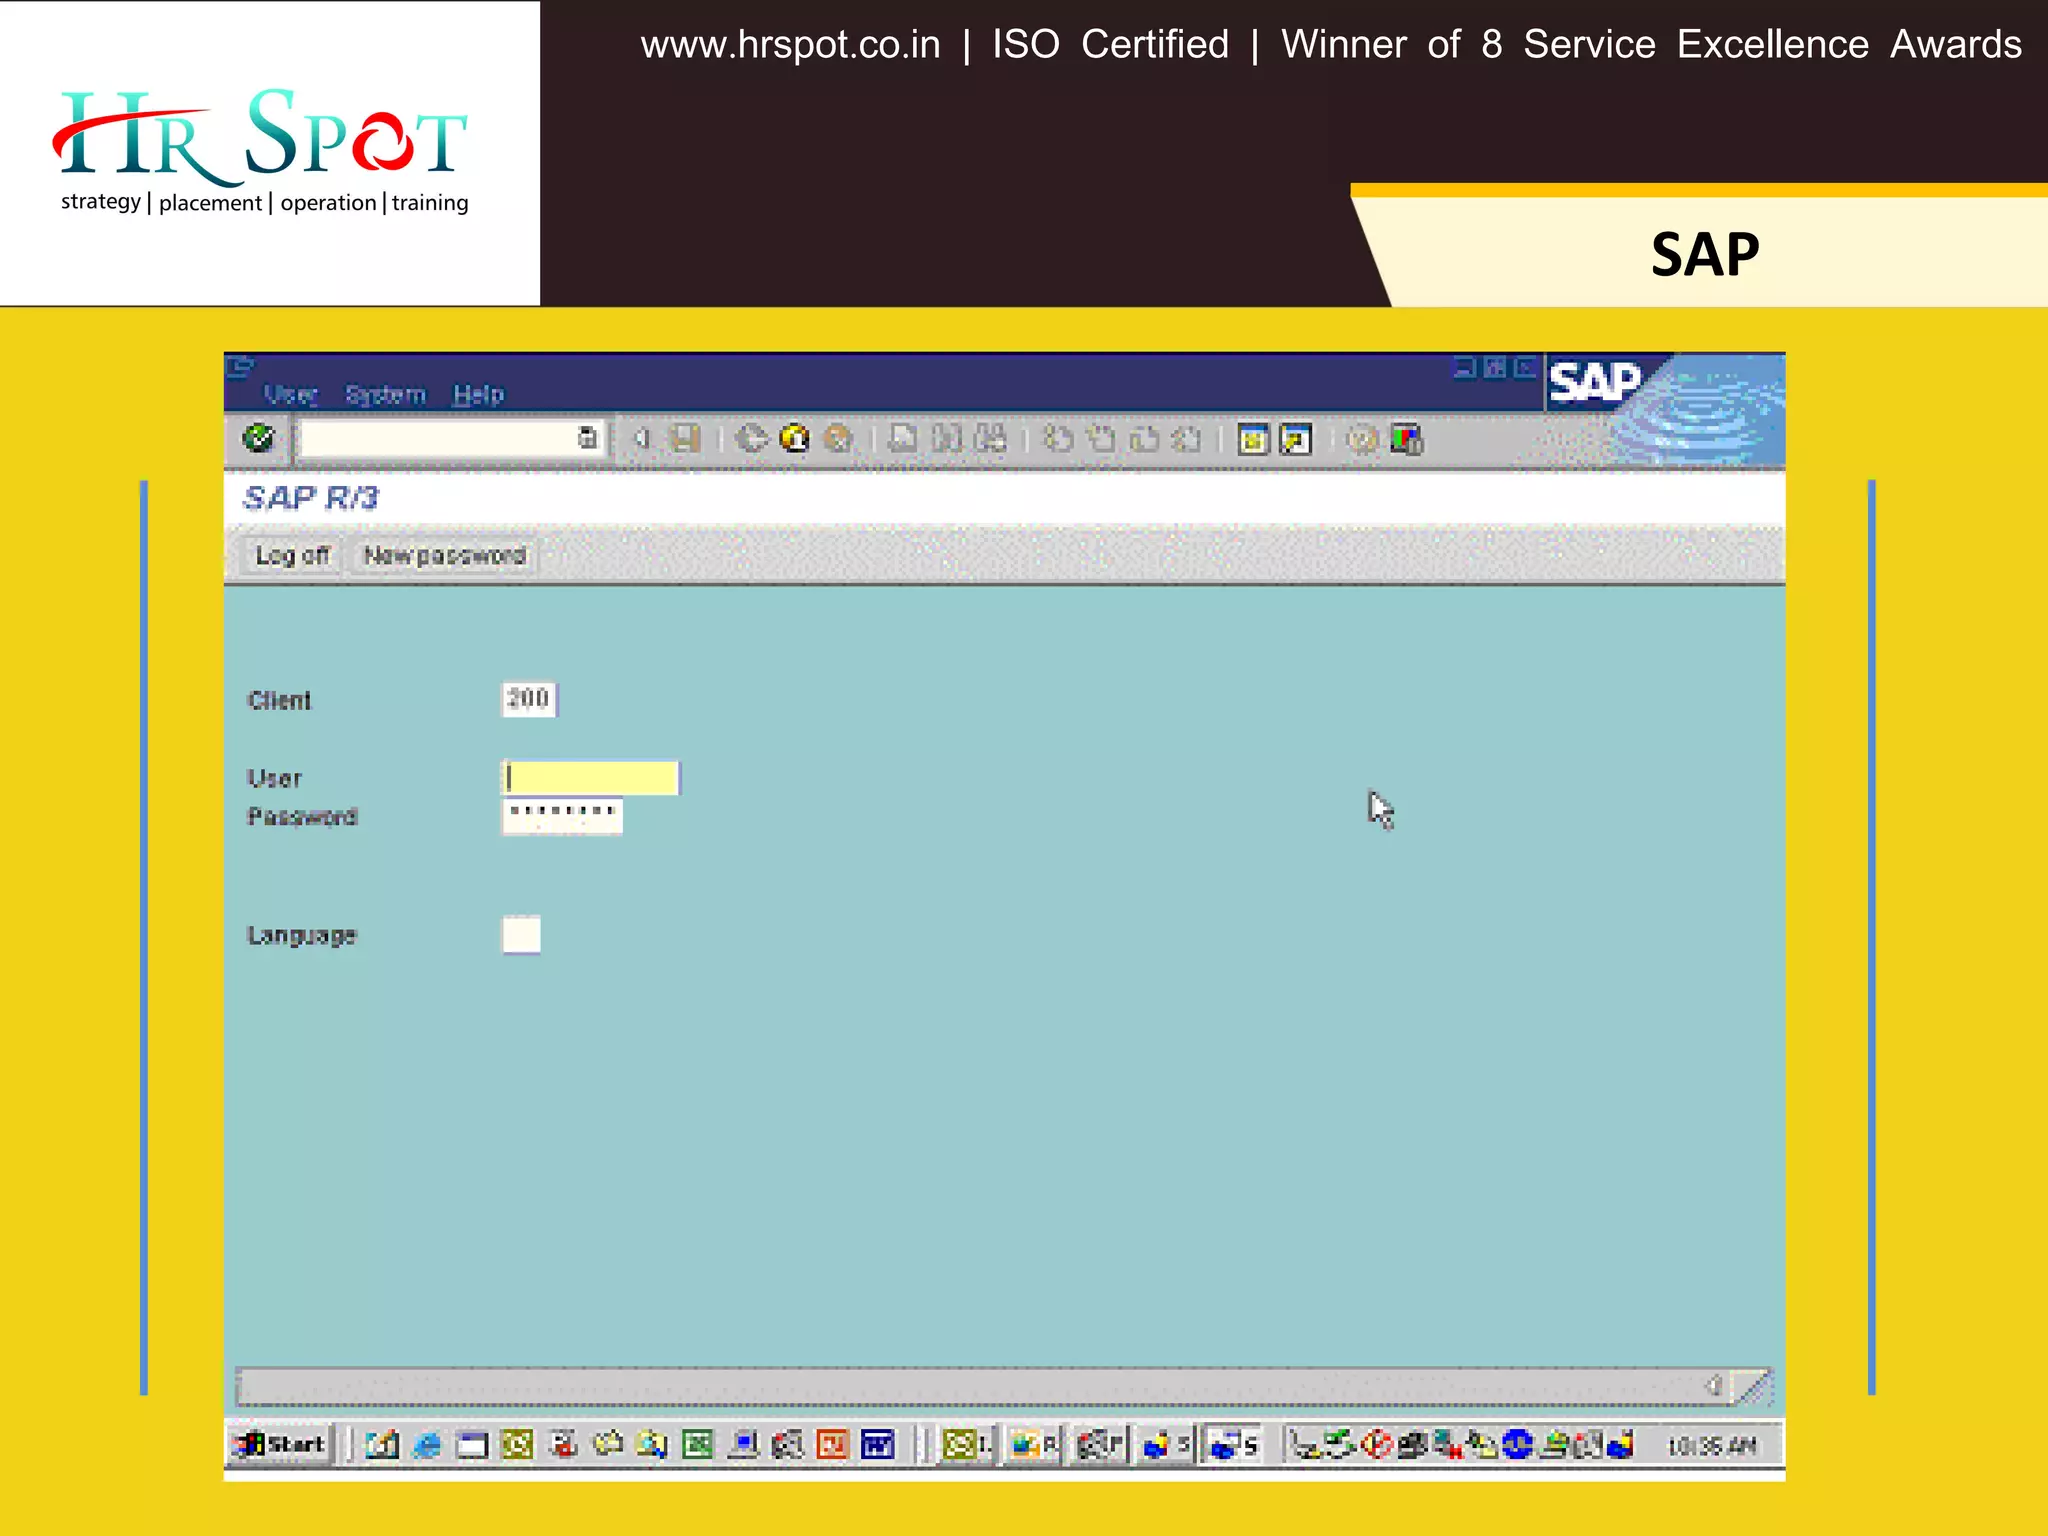Click the Print icon in toolbar
Screen dimensions: 2048x1536
coord(903,438)
